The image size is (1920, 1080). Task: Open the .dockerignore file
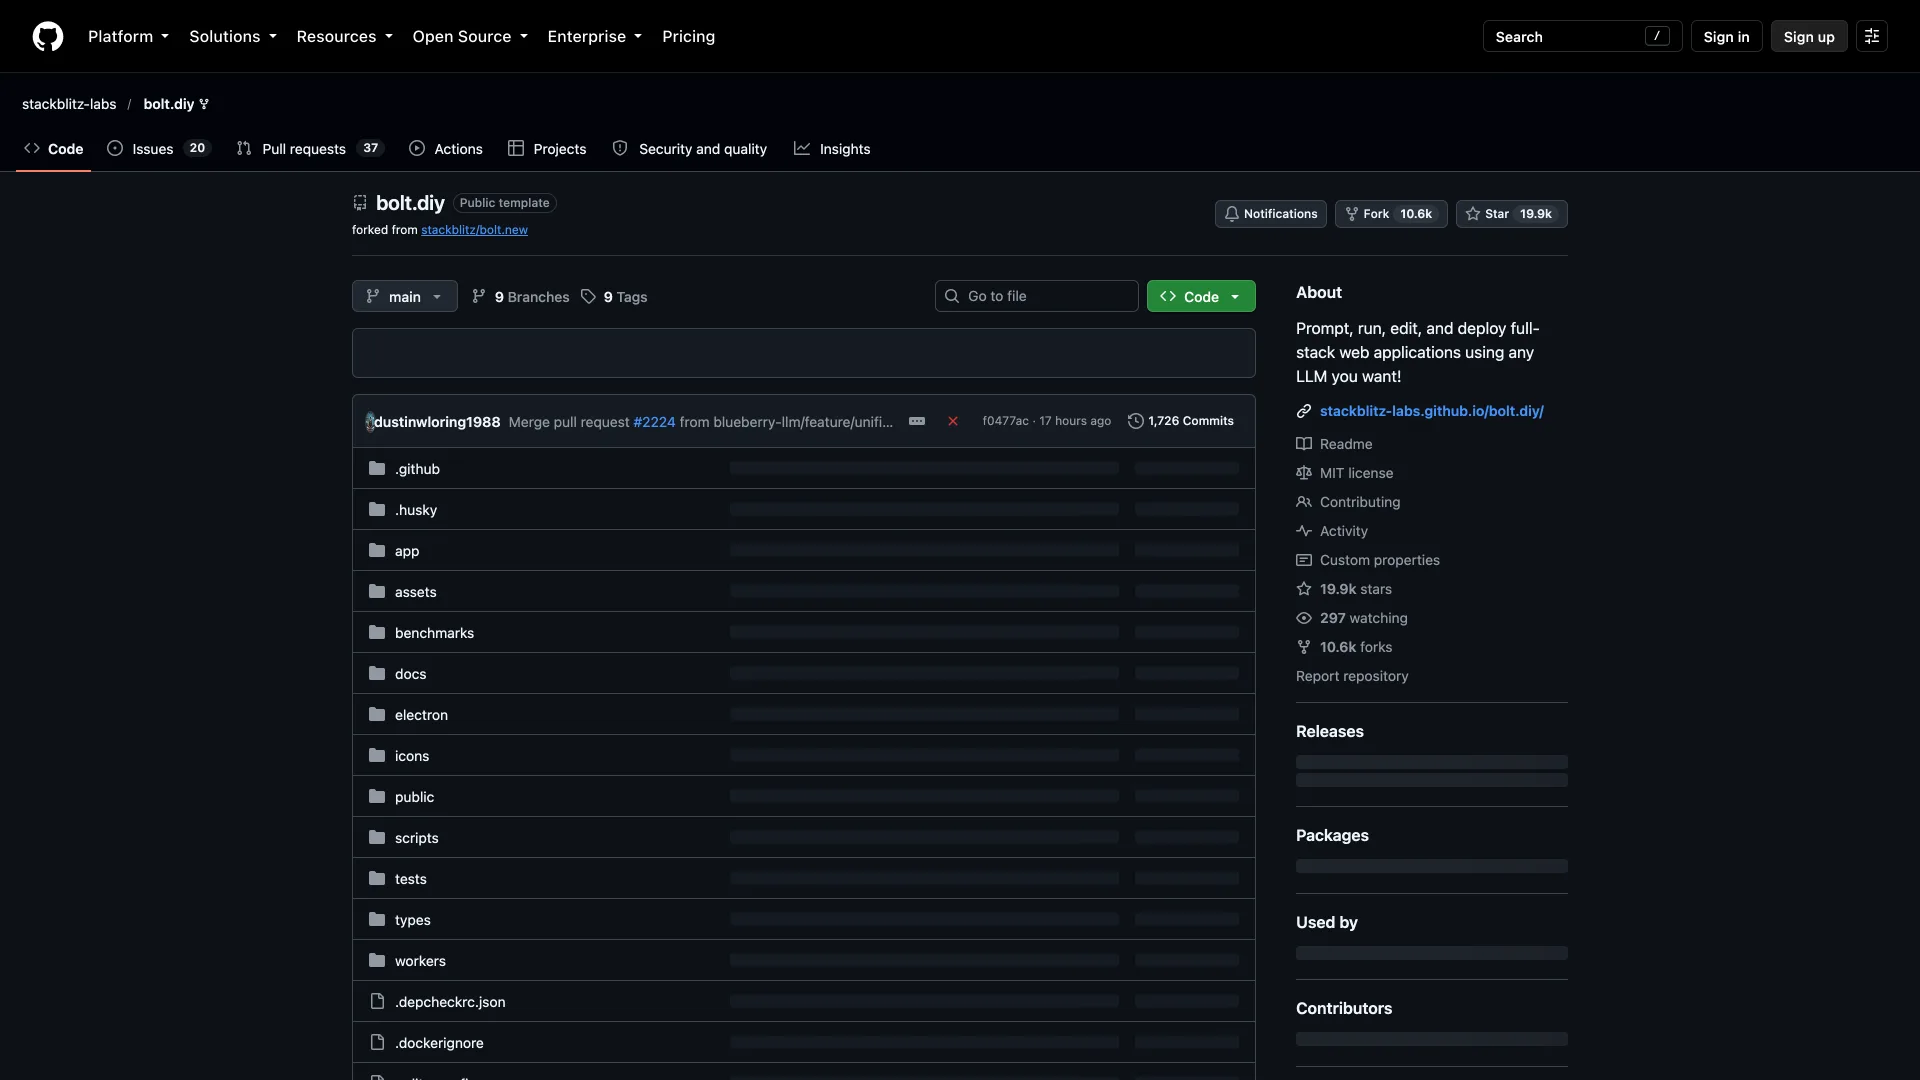[439, 1043]
